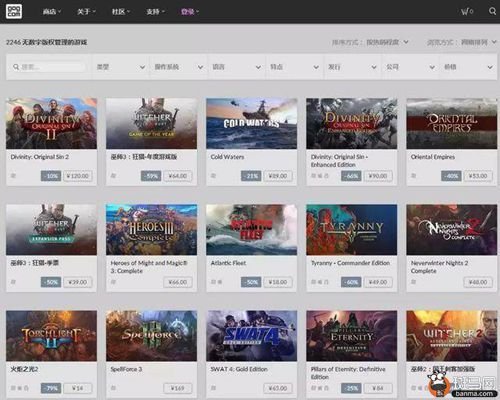Image resolution: width=500 pixels, height=400 pixels.
Task: Click the Cold Waters price button
Action: coord(278,176)
